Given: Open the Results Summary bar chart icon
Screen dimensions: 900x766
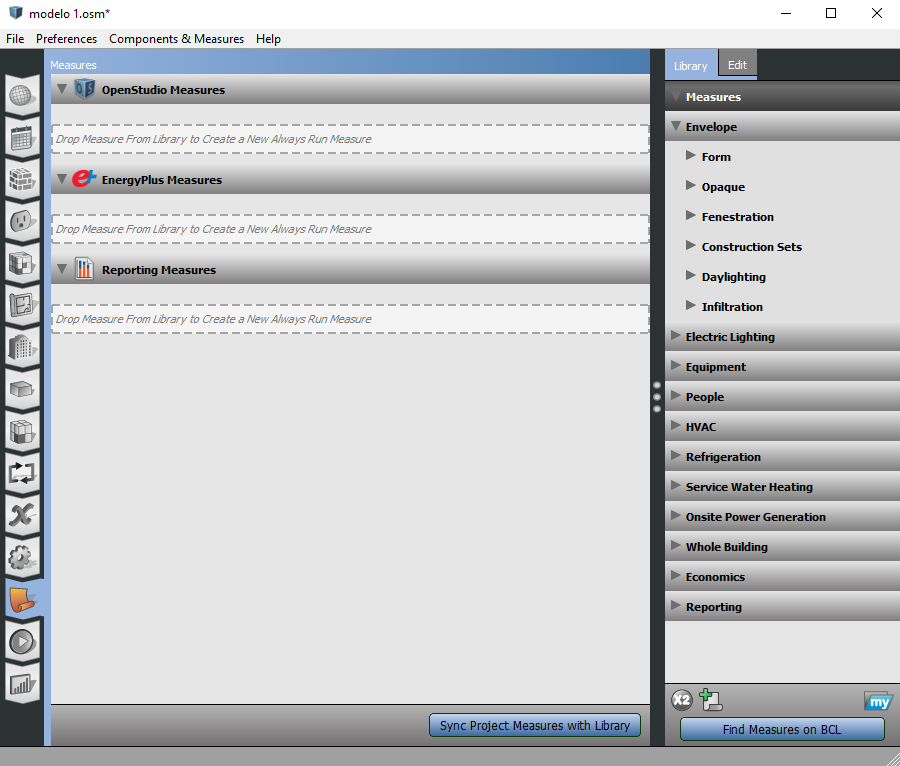Looking at the screenshot, I should 22,684.
